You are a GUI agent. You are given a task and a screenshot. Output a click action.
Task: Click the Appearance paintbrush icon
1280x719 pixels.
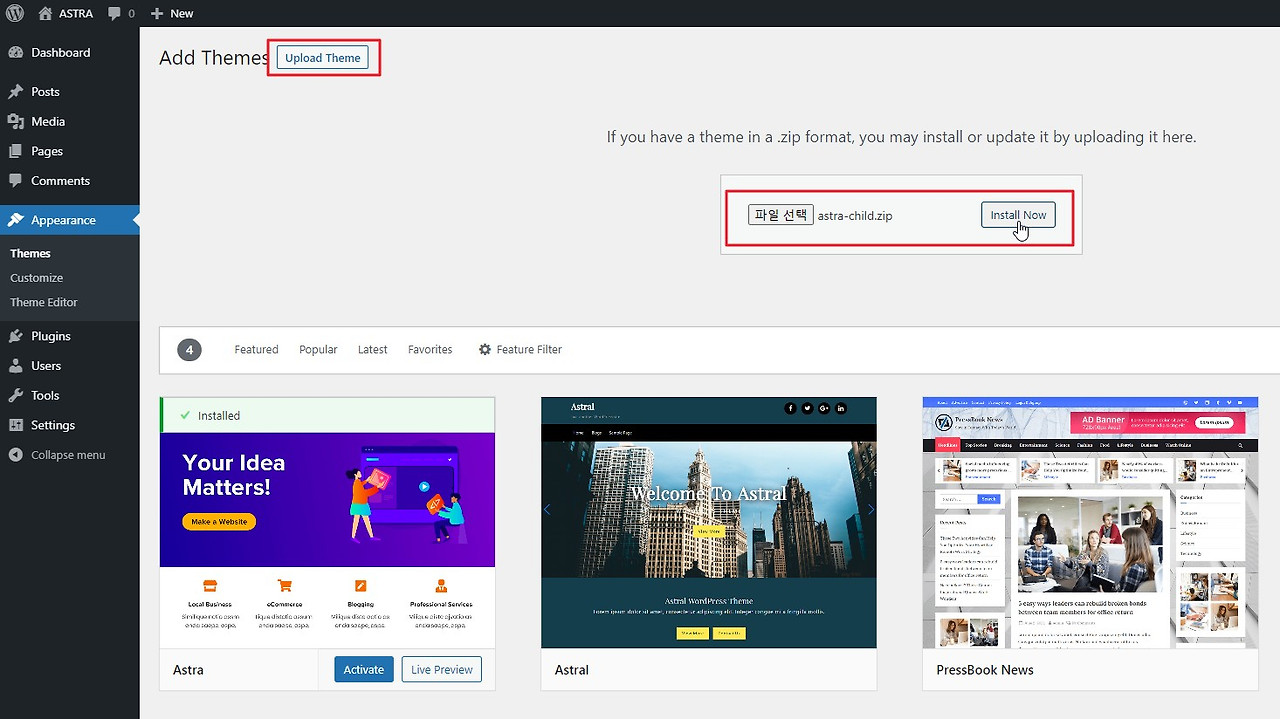(x=15, y=220)
